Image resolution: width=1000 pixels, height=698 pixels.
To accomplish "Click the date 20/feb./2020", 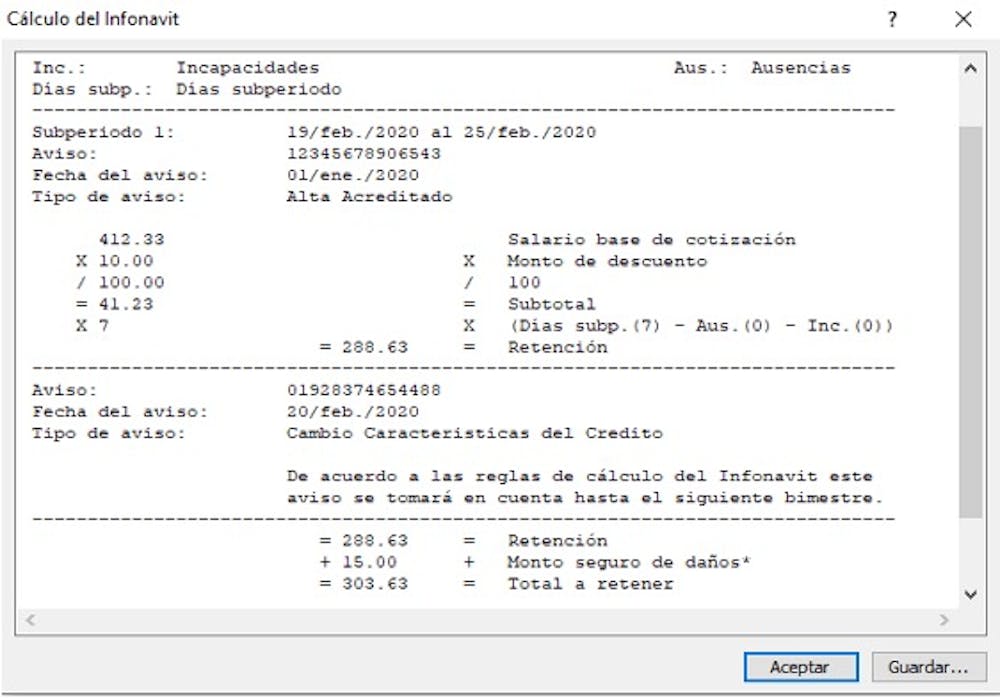I will click(x=353, y=412).
